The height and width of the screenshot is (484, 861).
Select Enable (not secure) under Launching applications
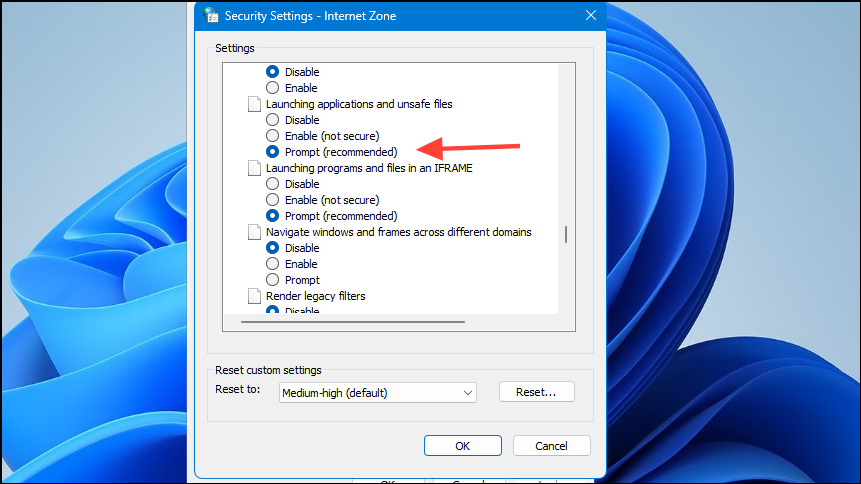click(x=272, y=135)
